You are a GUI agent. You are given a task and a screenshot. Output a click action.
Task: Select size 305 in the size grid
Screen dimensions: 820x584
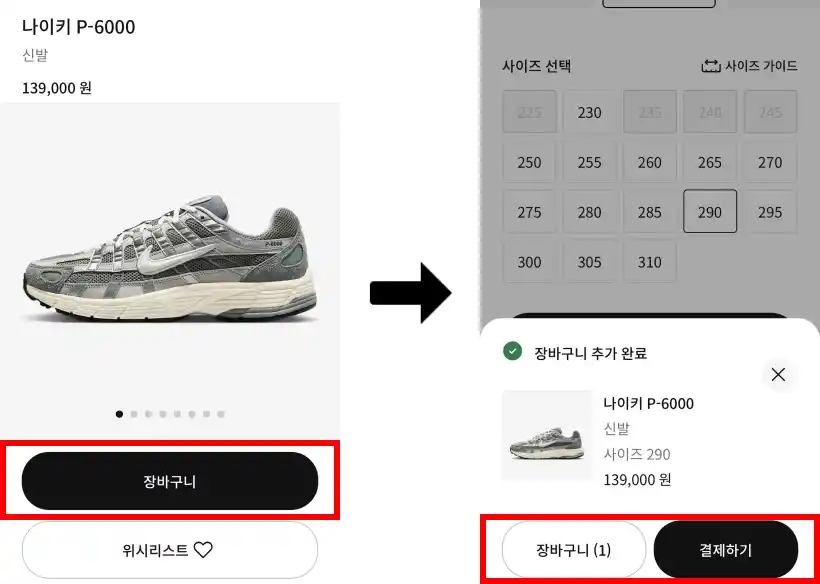[589, 261]
